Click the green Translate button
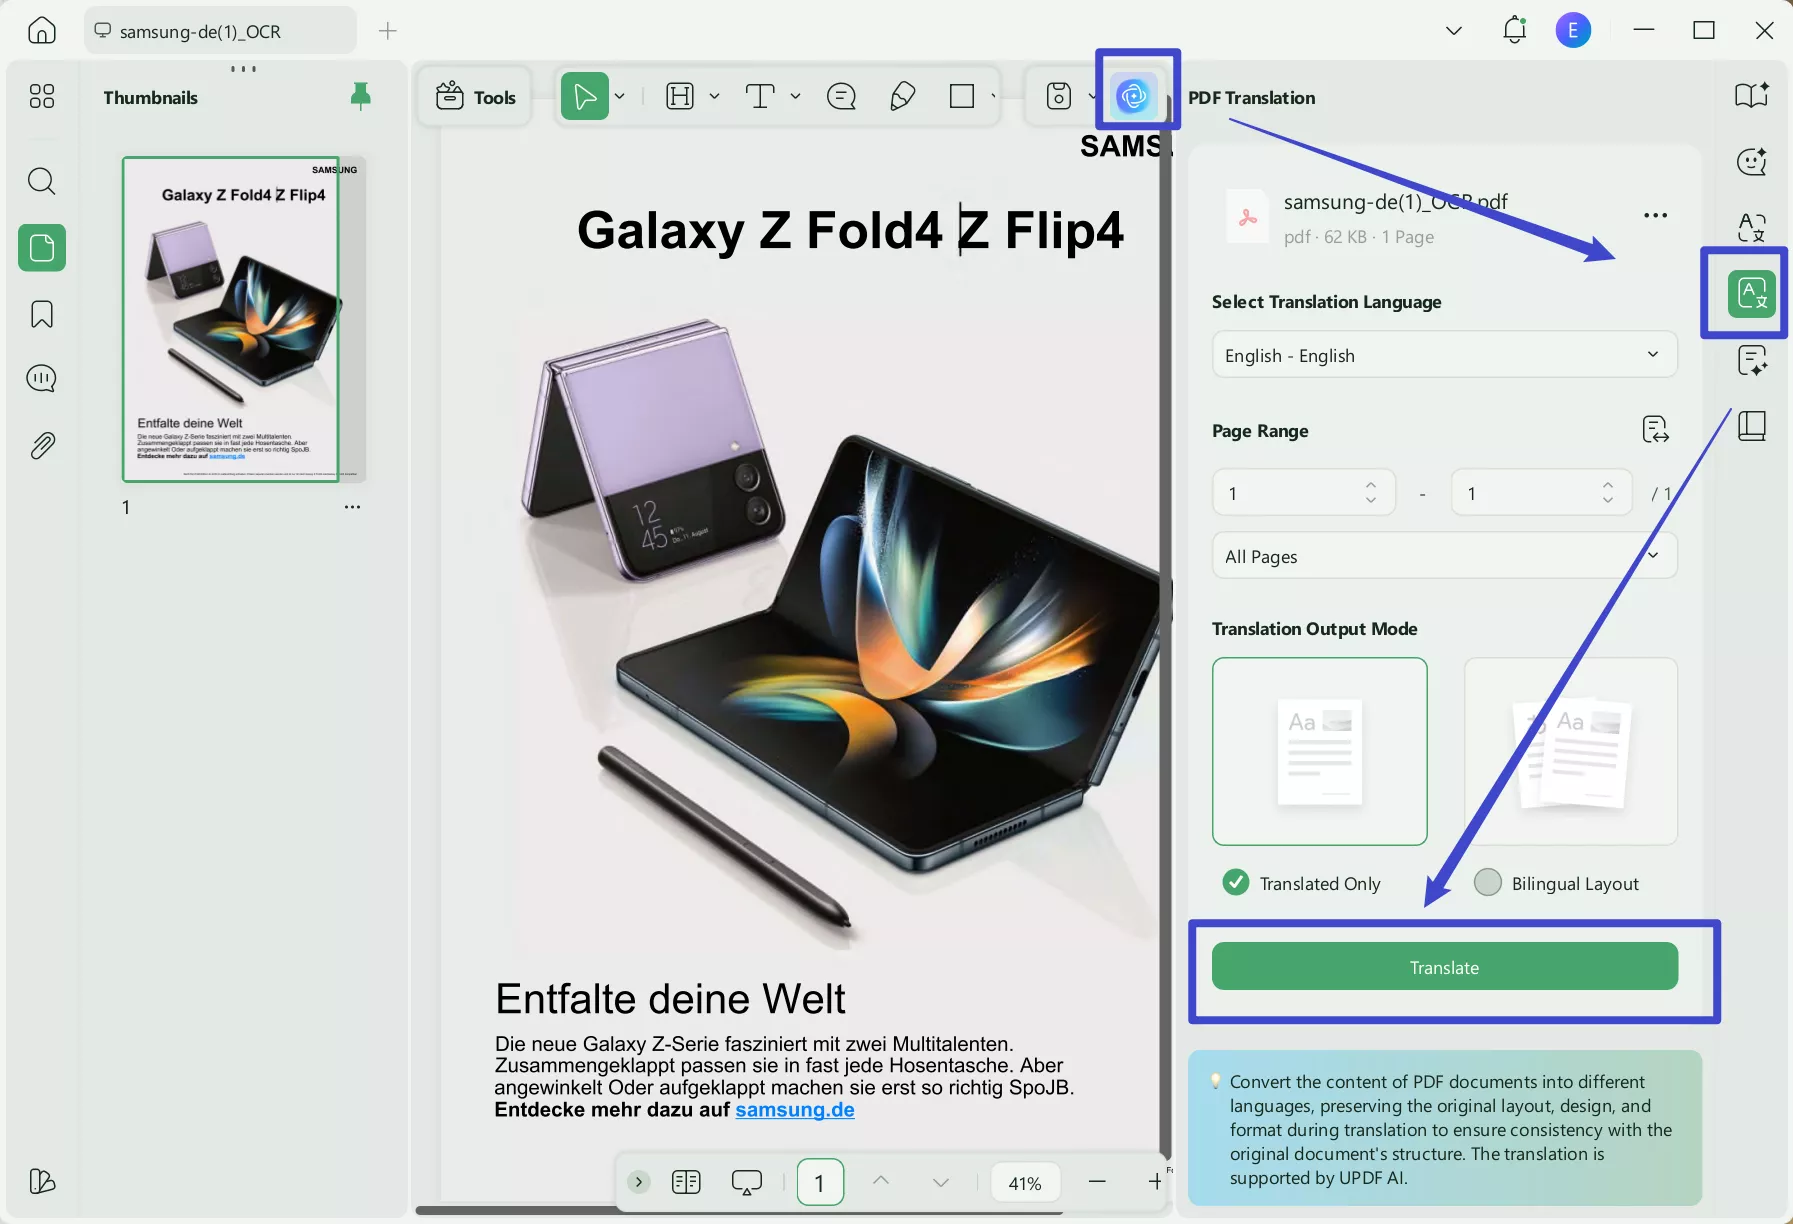 pyautogui.click(x=1443, y=966)
